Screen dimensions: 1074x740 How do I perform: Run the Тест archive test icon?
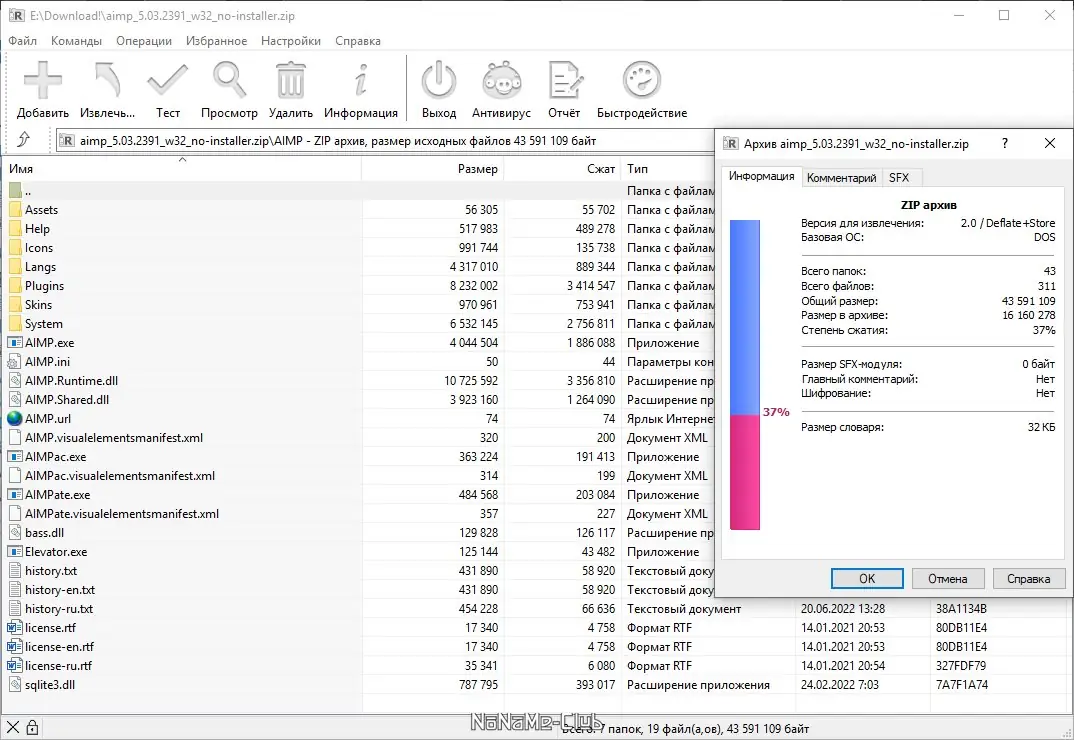tap(168, 80)
